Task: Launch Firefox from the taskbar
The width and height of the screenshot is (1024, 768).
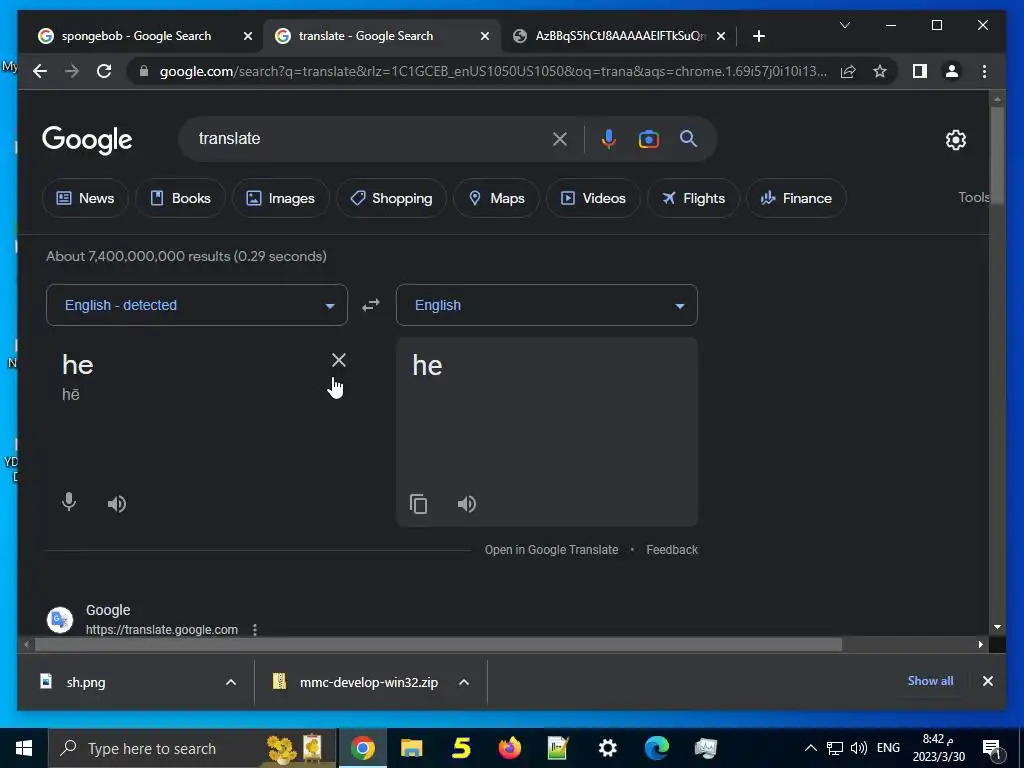Action: click(509, 748)
